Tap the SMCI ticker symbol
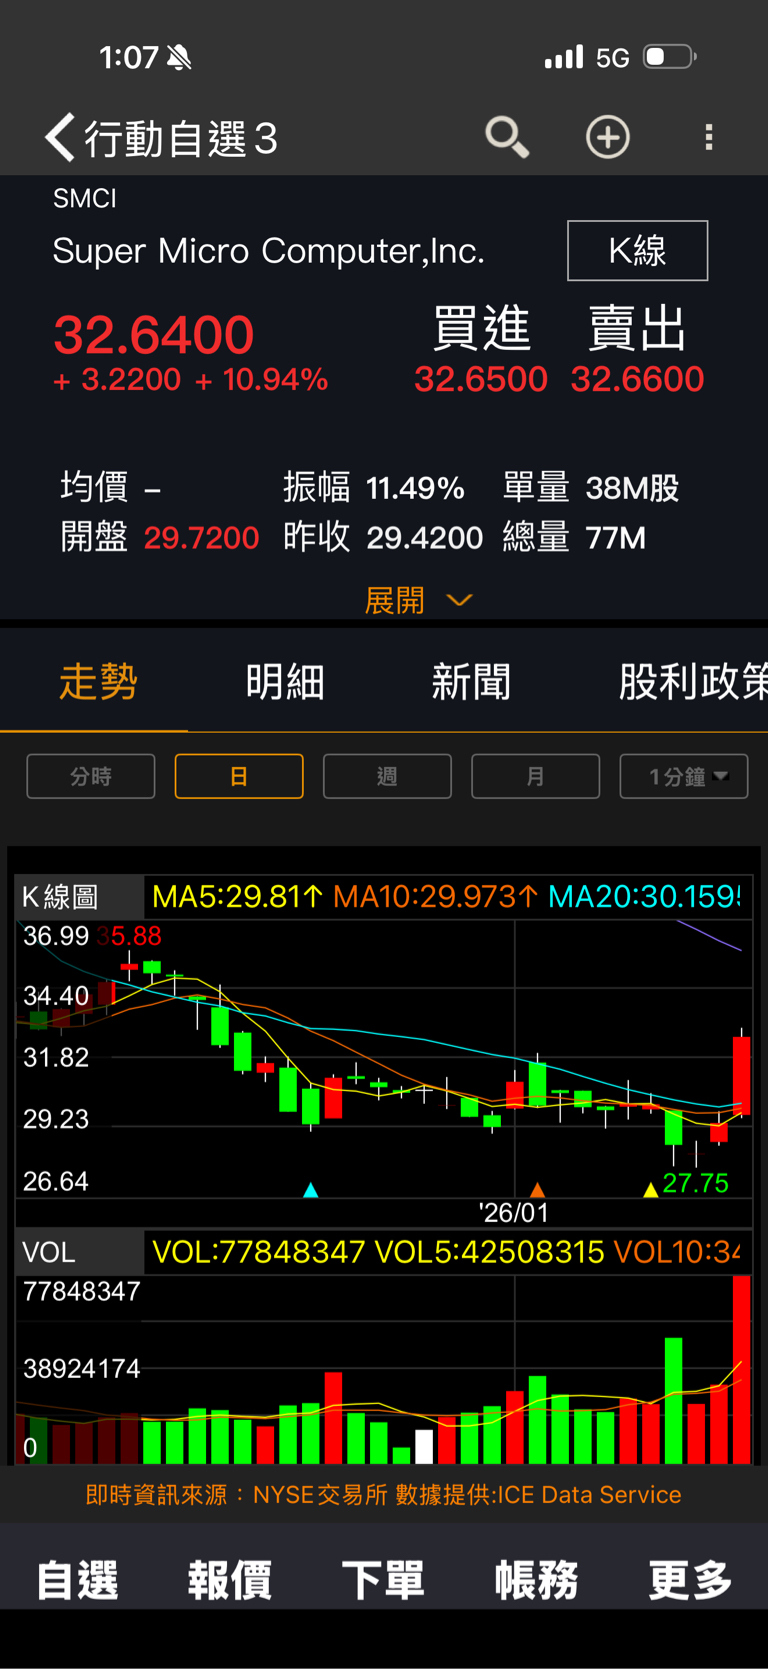Viewport: 768px width, 1669px height. point(85,199)
